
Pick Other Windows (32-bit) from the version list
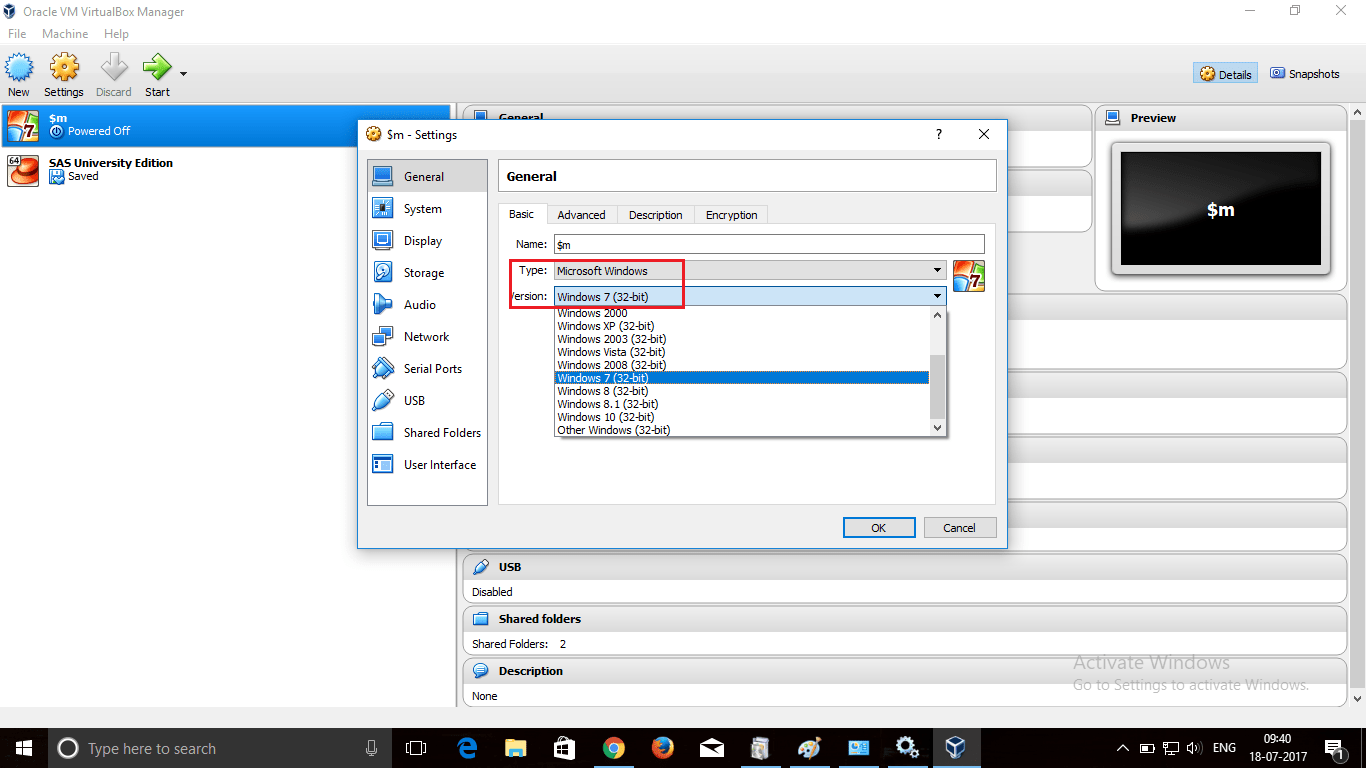742,430
